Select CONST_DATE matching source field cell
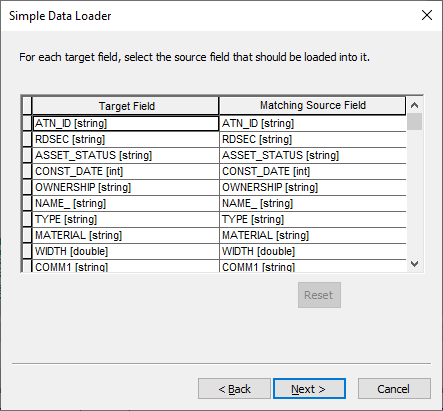 (x=313, y=171)
